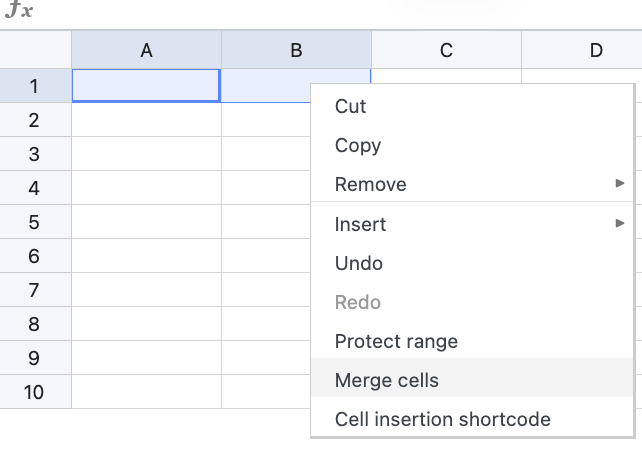Select row 1 header
This screenshot has height=454, width=642.
[x=34, y=86]
